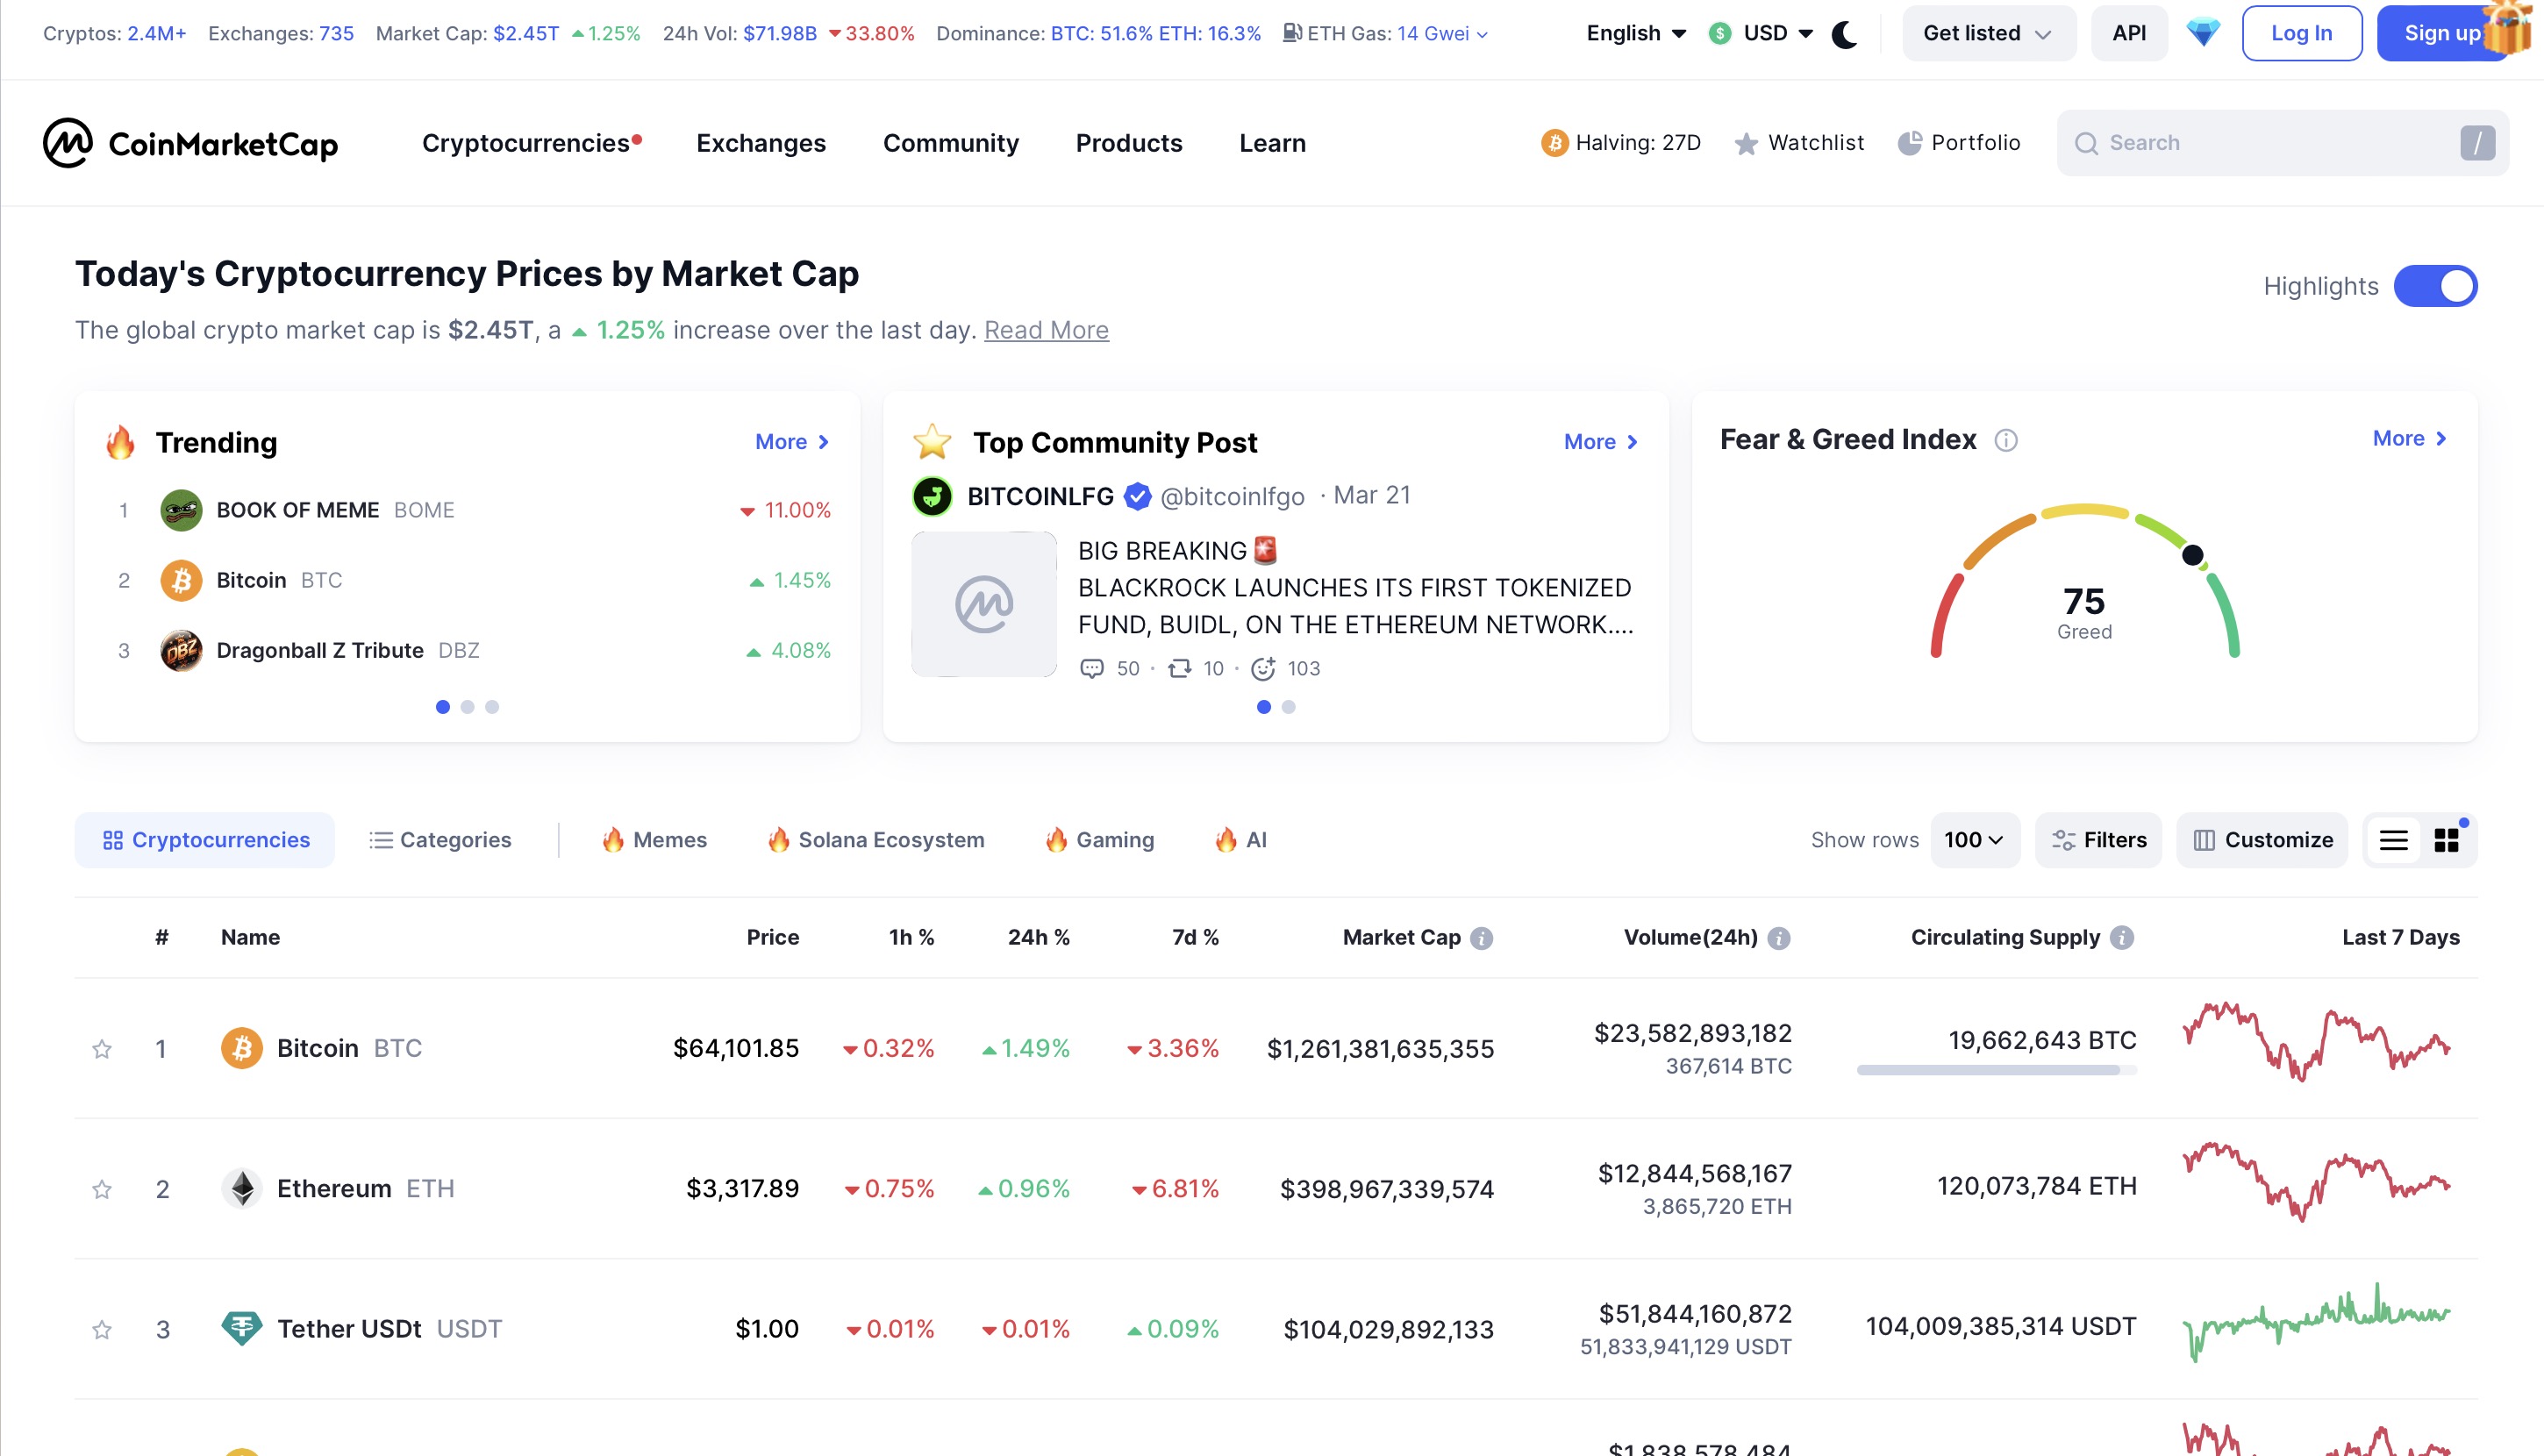Screen dimensions: 2544x1456
Task: Click the Fear & Greed Index info icon
Action: (x=2007, y=439)
